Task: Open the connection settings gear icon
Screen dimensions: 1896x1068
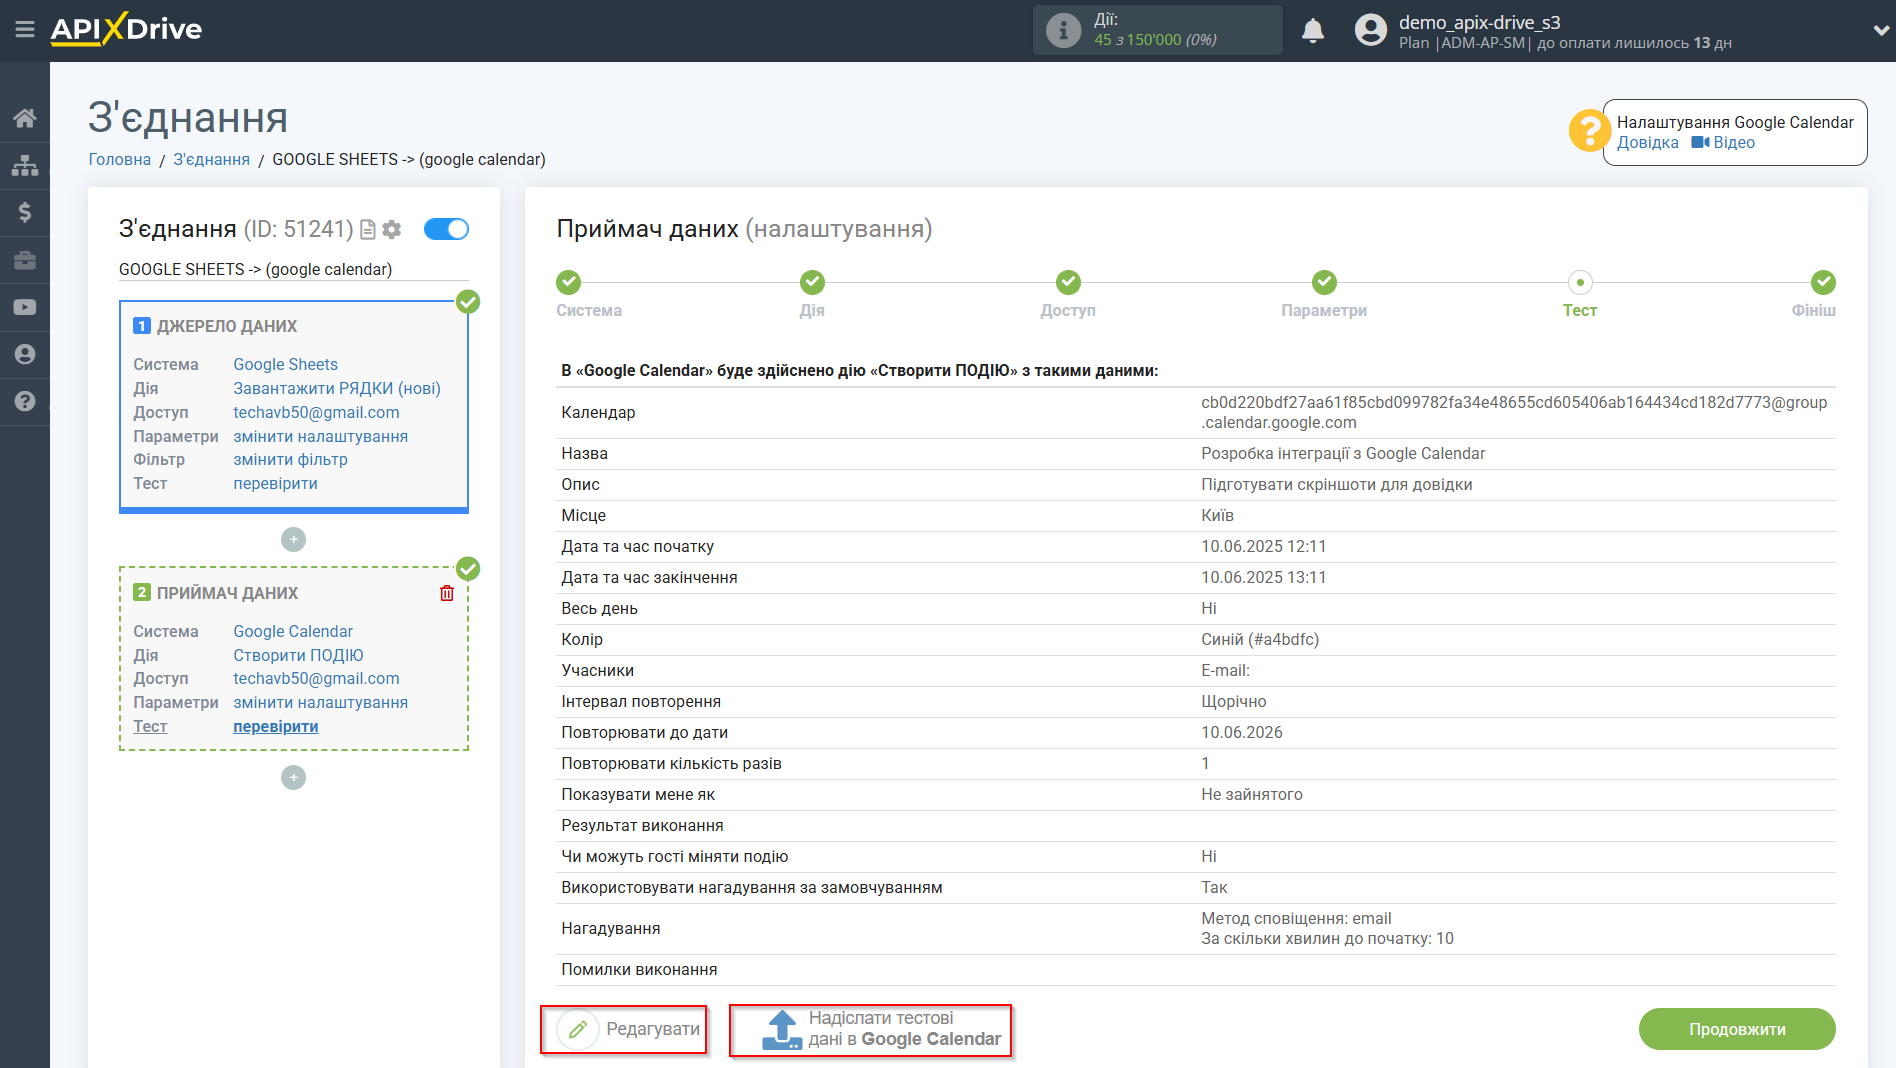Action: (392, 230)
